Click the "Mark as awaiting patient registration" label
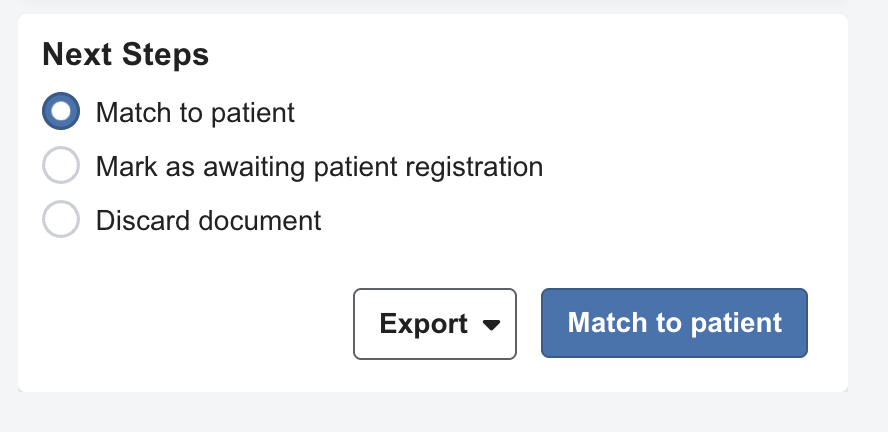This screenshot has height=432, width=888. (x=319, y=166)
